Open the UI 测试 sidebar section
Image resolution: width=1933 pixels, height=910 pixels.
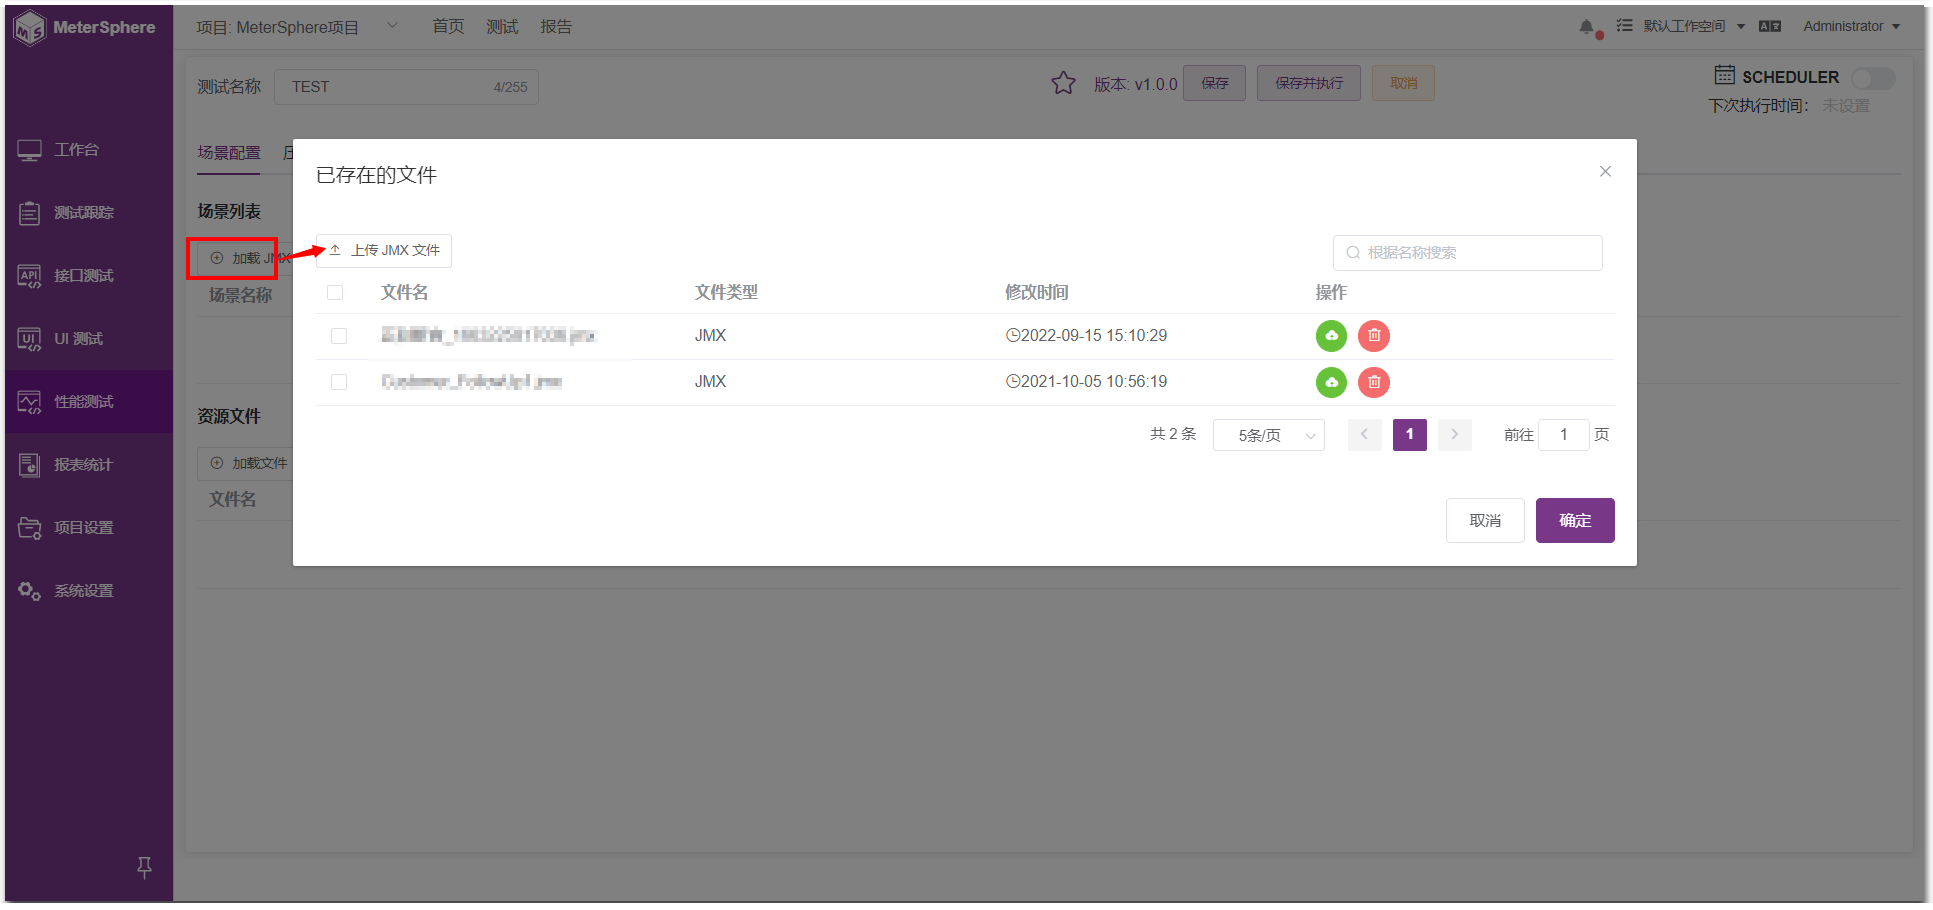pyautogui.click(x=88, y=339)
